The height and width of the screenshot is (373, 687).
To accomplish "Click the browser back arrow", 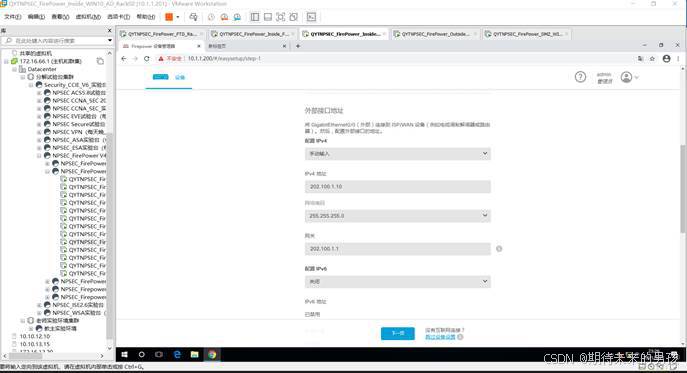I will click(124, 58).
